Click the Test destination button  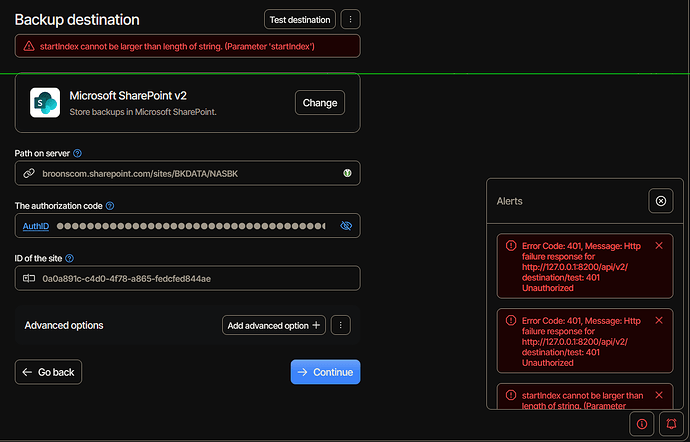tap(300, 19)
